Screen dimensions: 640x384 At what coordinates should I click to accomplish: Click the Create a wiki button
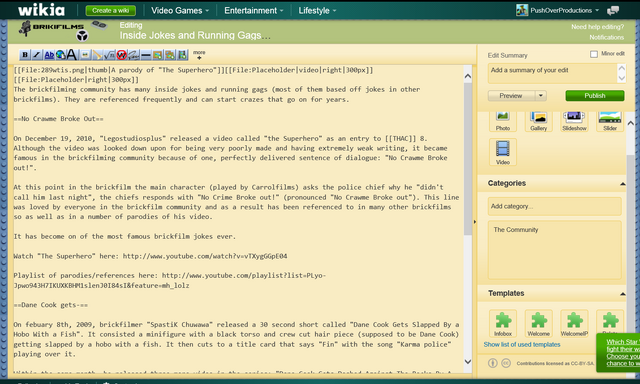click(111, 11)
